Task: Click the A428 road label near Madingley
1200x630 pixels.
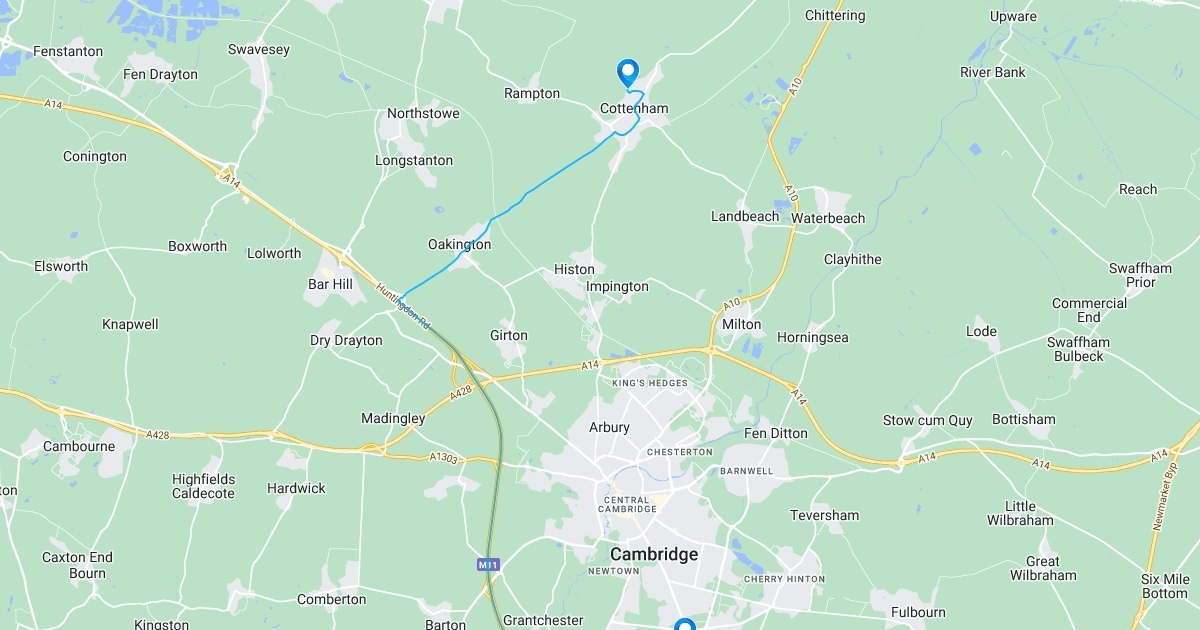Action: (x=461, y=395)
